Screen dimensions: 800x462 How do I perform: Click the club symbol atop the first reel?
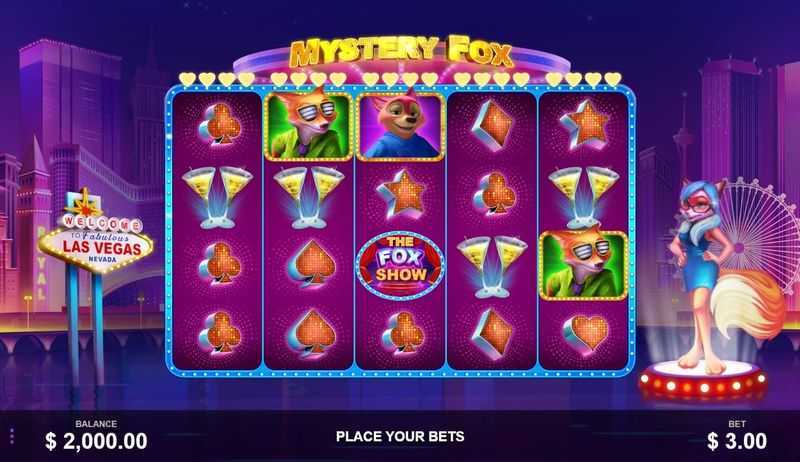[219, 125]
